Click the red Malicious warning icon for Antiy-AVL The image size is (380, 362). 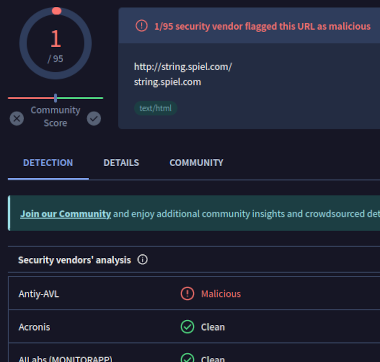tap(187, 294)
